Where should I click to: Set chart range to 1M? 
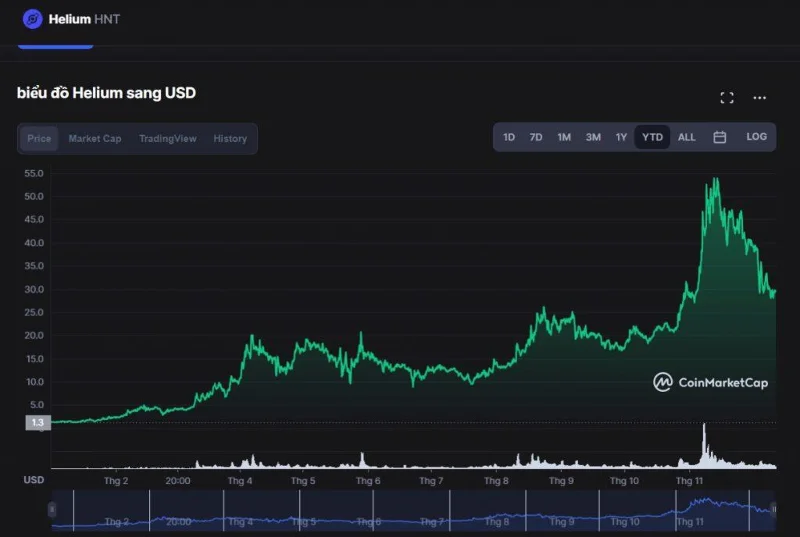[x=564, y=137]
